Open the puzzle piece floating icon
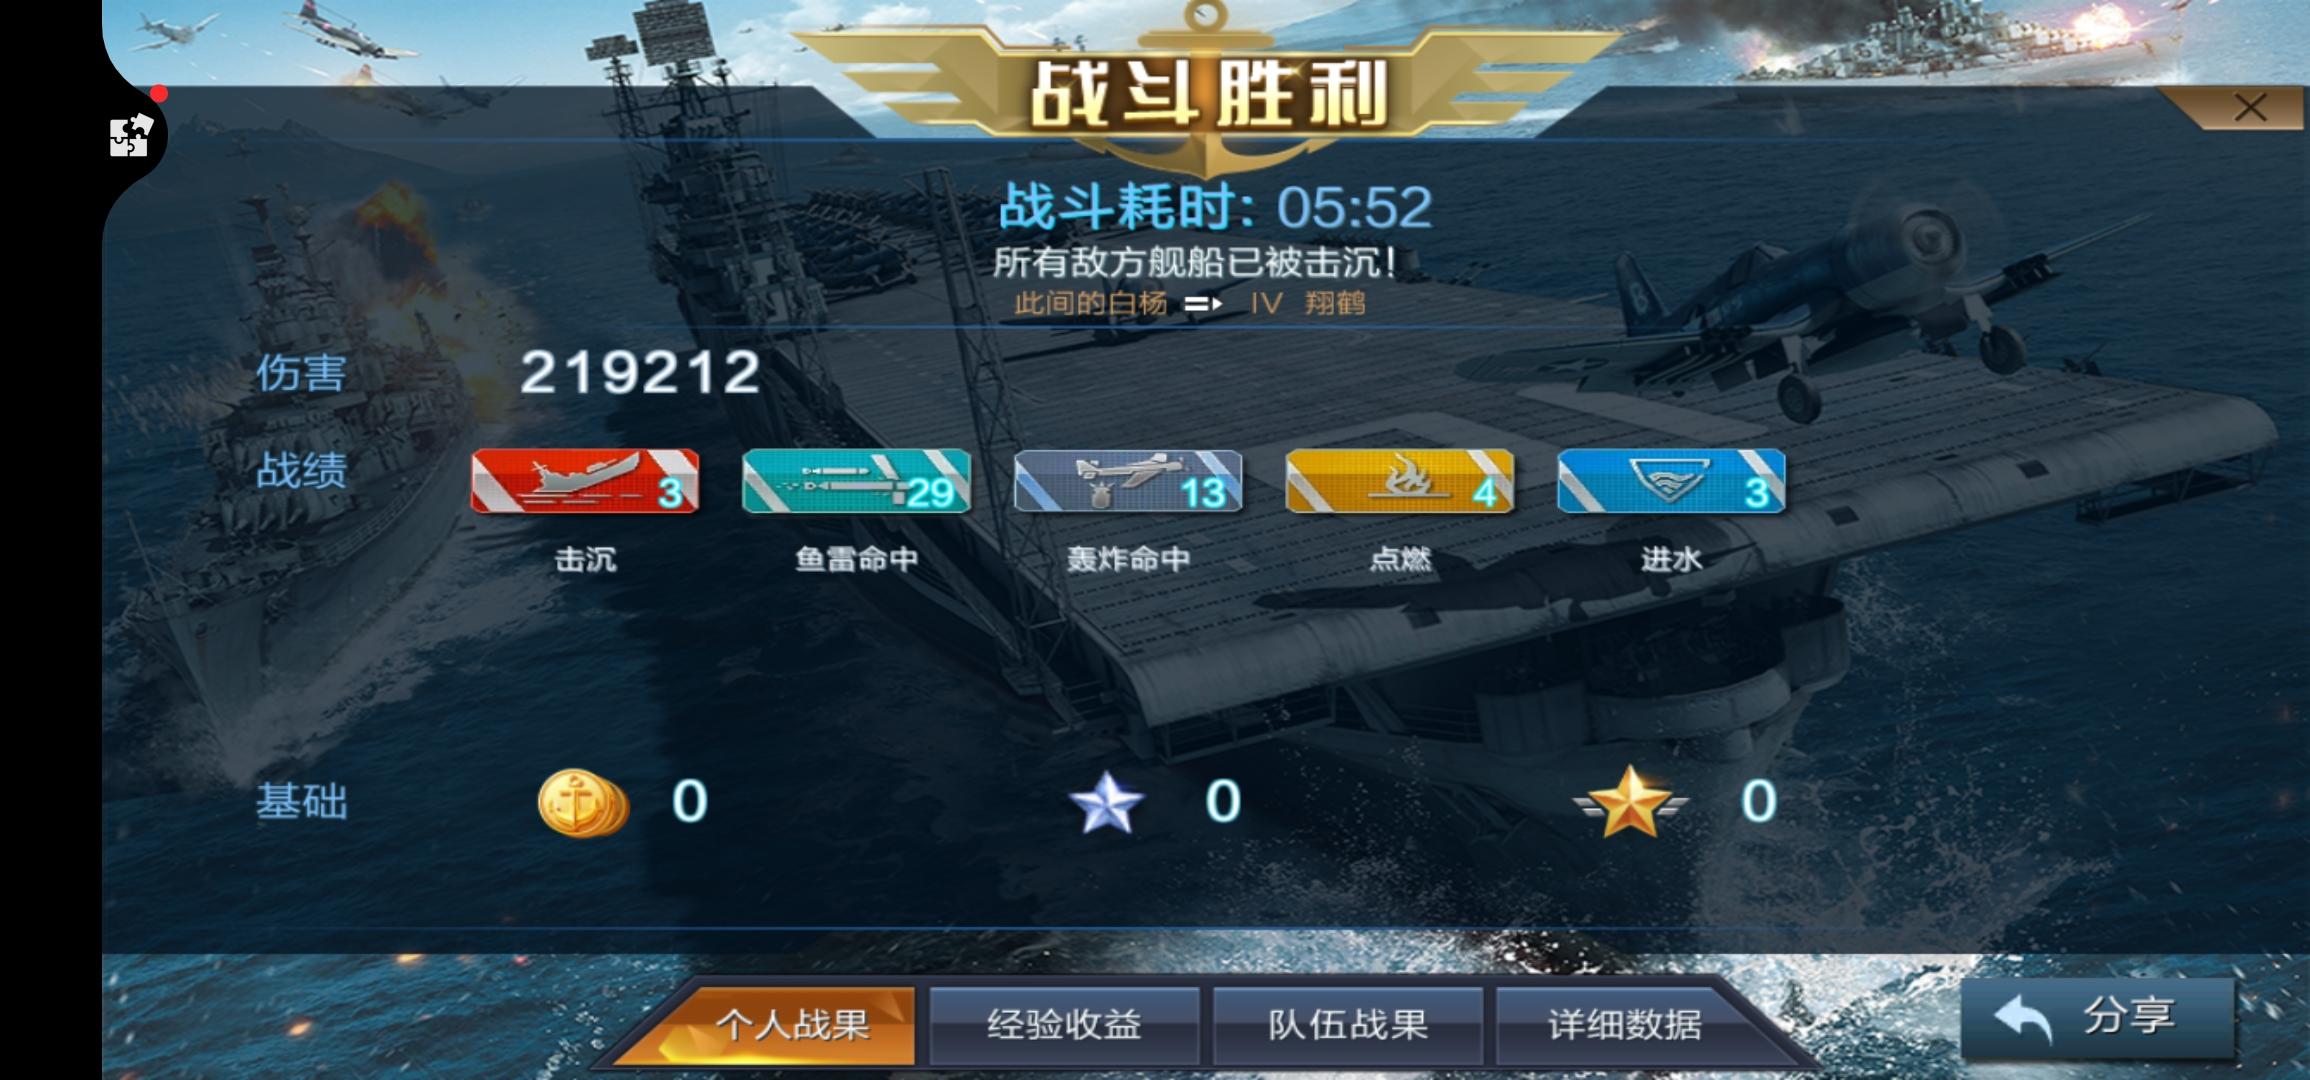The width and height of the screenshot is (2310, 1080). point(131,136)
